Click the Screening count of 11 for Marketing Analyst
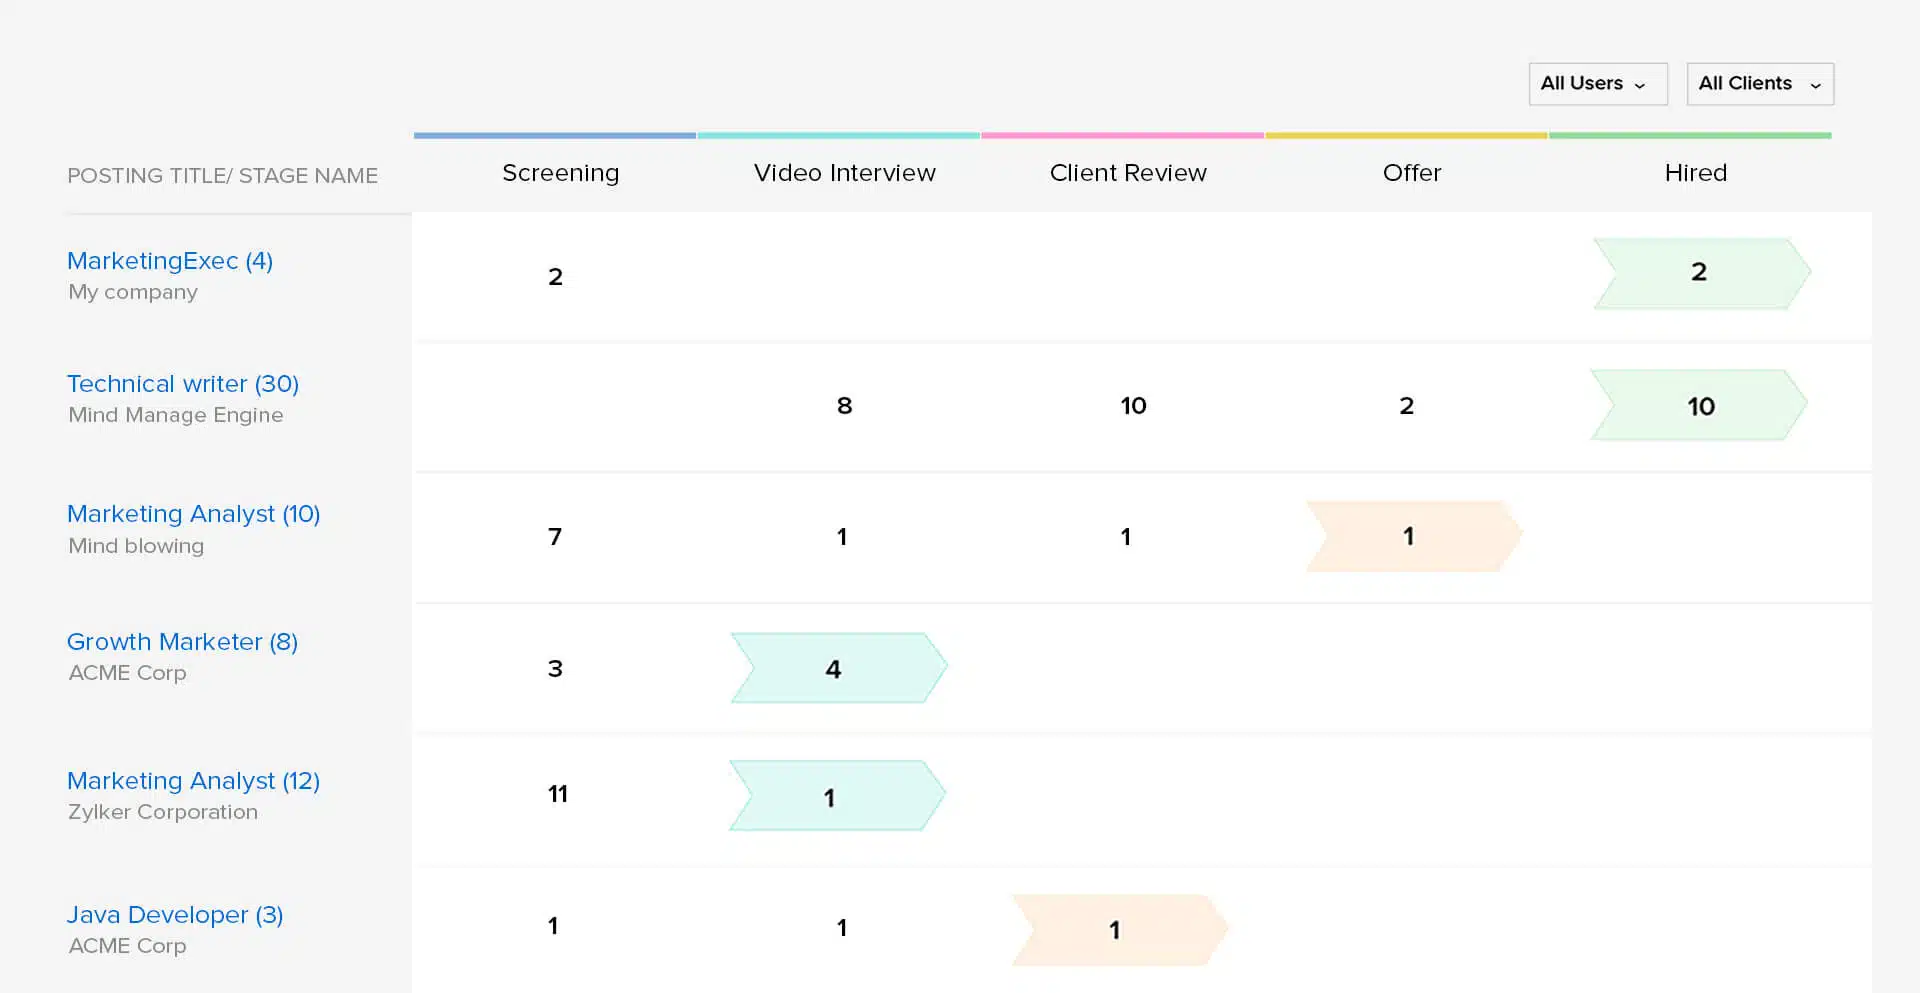The height and width of the screenshot is (993, 1920). 557,793
